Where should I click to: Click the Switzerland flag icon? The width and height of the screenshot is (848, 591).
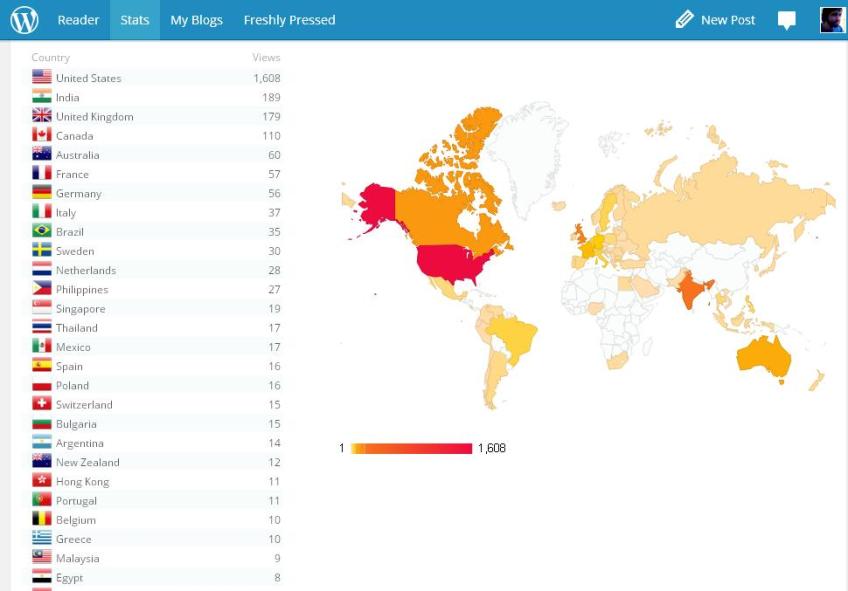[42, 404]
